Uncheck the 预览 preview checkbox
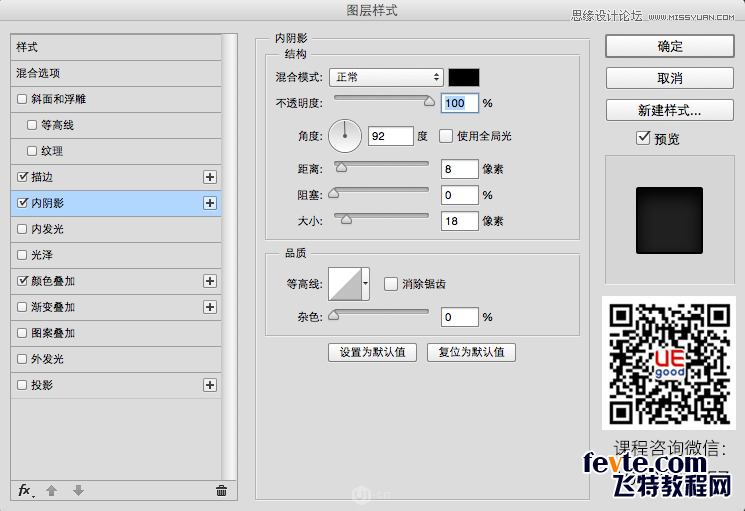 point(643,139)
